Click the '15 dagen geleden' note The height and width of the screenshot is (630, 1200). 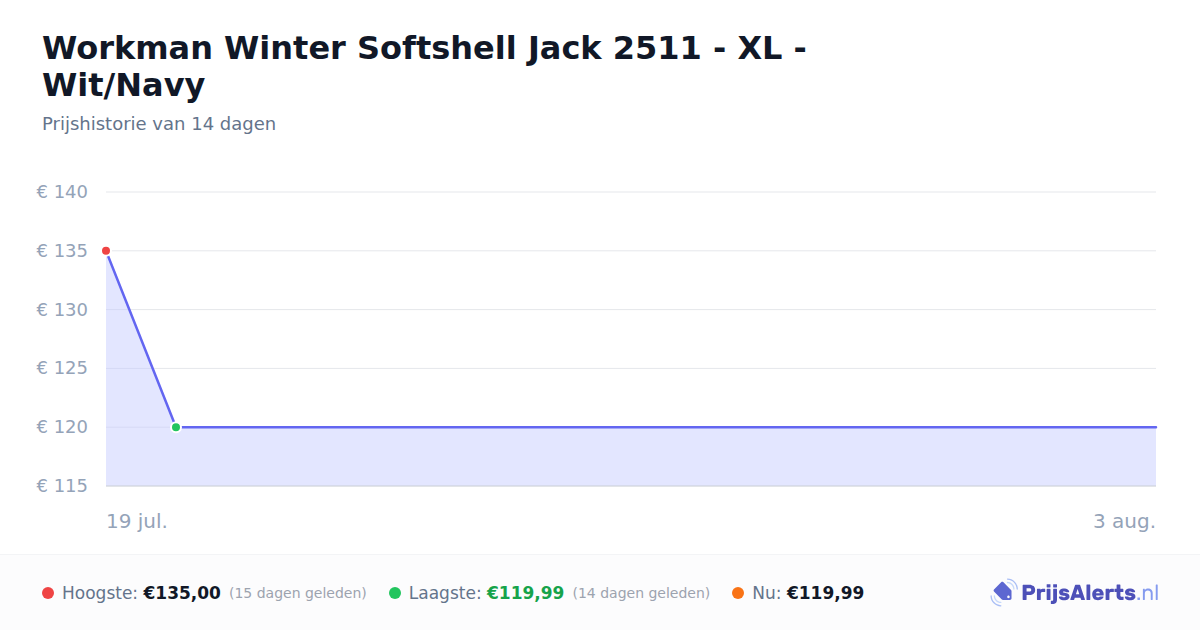tap(298, 593)
